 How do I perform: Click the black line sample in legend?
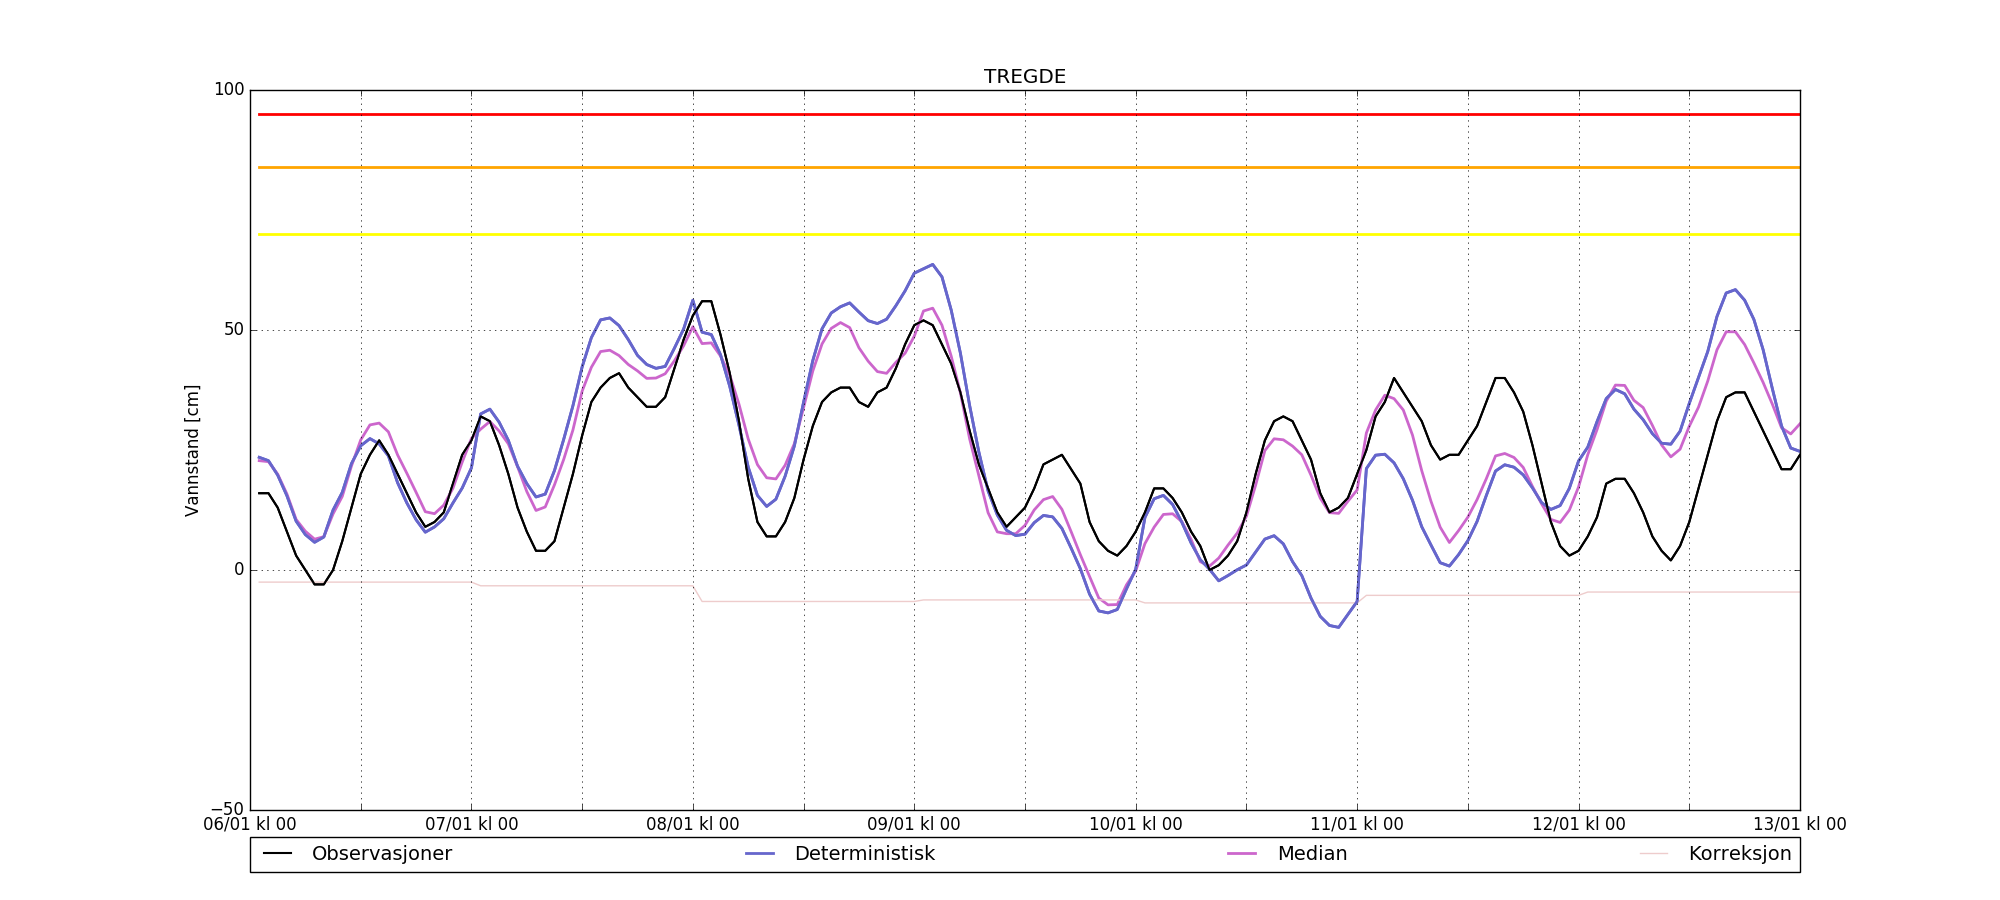coord(277,854)
